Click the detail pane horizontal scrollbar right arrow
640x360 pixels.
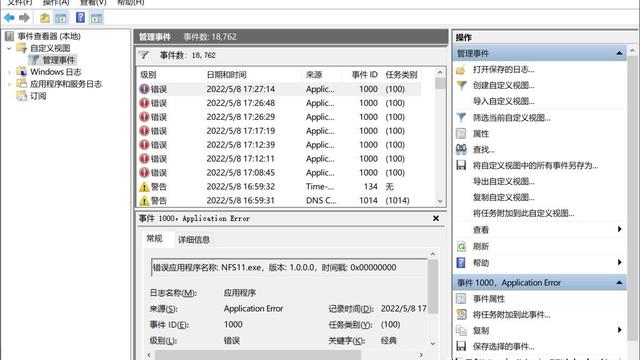(x=421, y=355)
